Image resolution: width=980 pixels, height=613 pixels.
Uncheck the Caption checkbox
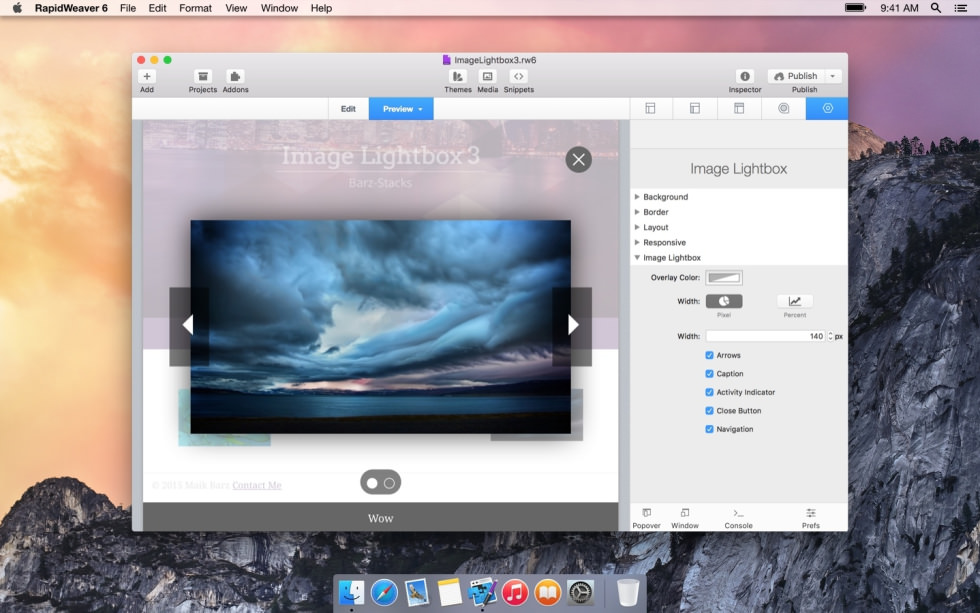(x=709, y=374)
